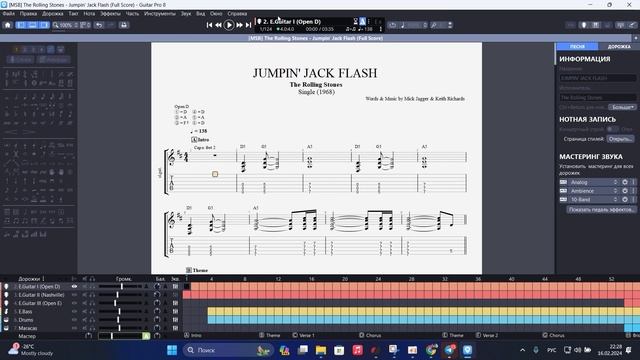Mute the Drums track speaker icon
This screenshot has height=360, width=640.
click(x=85, y=320)
